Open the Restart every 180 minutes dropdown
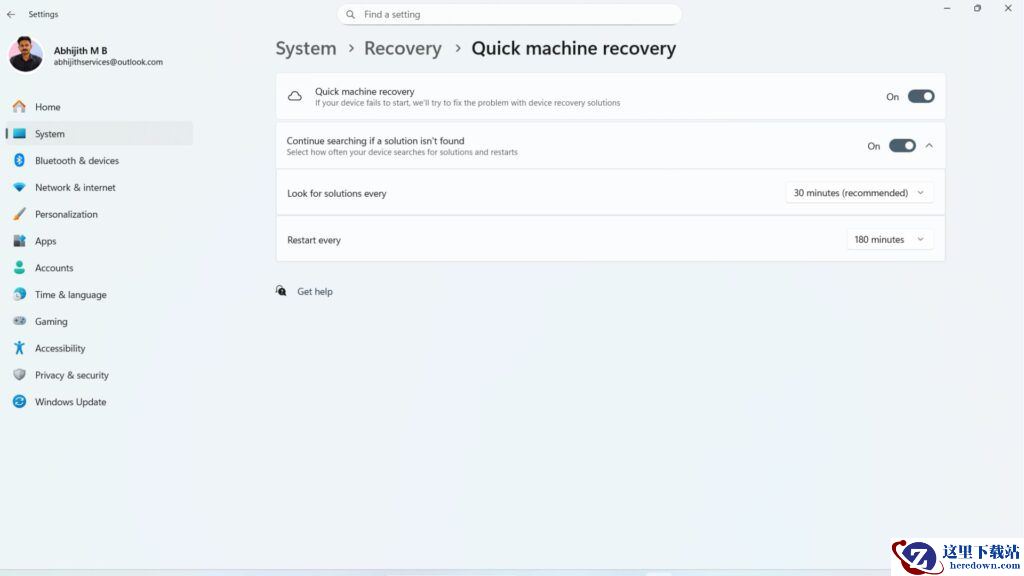 pyautogui.click(x=889, y=240)
